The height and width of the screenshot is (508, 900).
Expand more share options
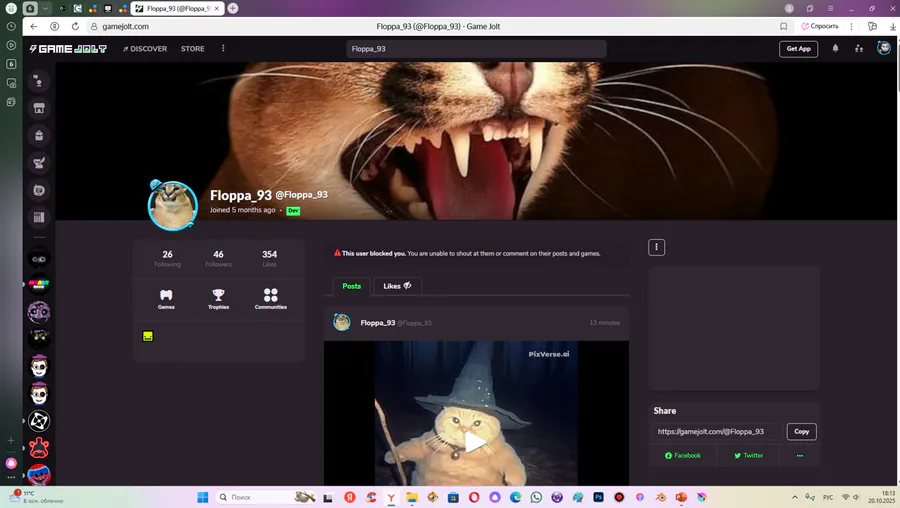800,456
